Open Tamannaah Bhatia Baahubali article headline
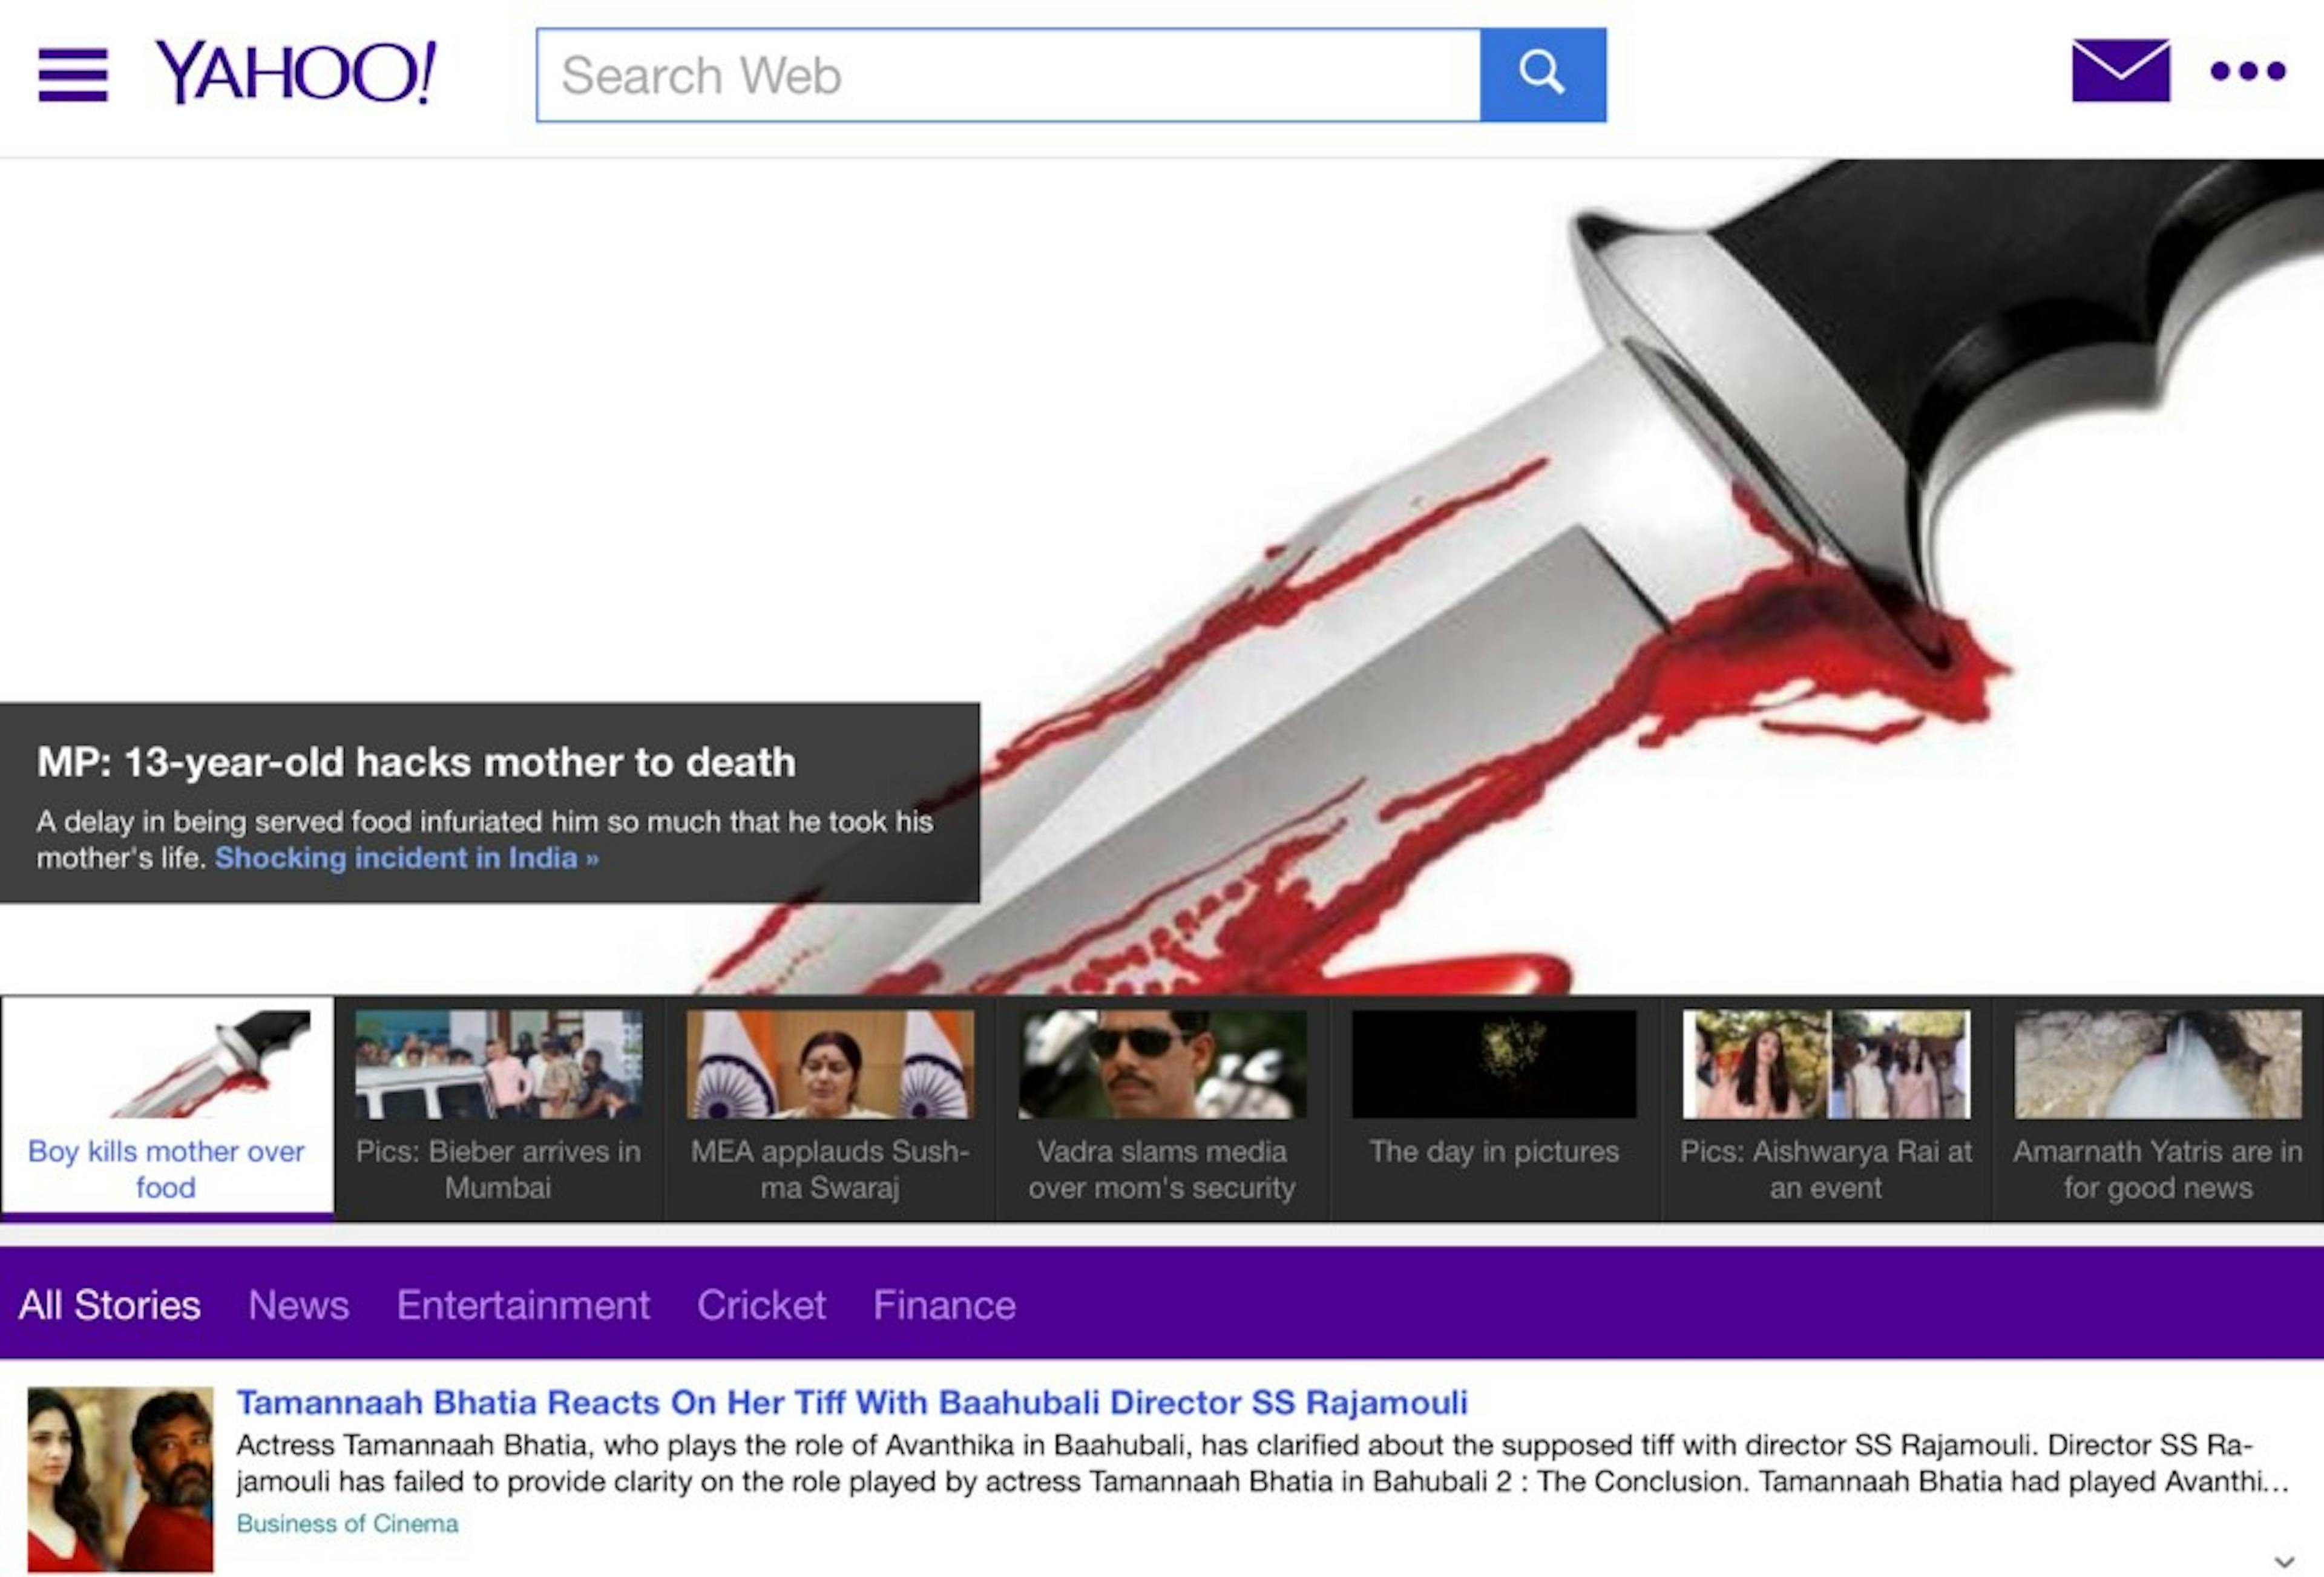Screen dimensions: 2324x1577 851,1402
